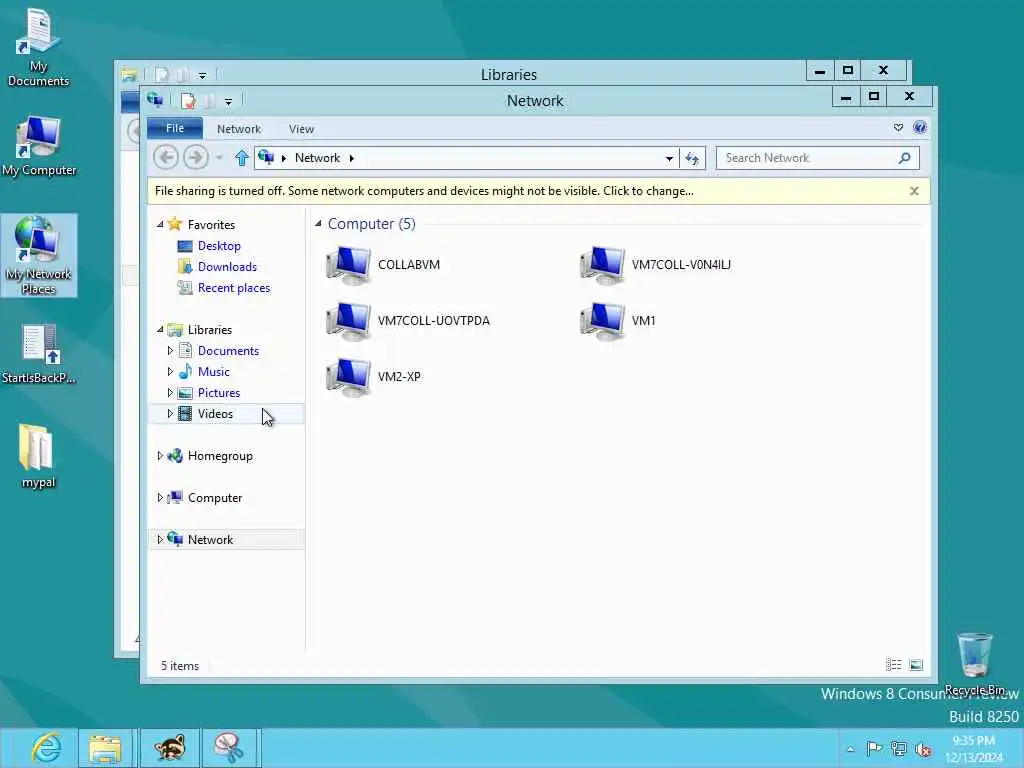Screen dimensions: 1024x768
Task: Open the raccoon app on taskbar
Action: pyautogui.click(x=170, y=748)
